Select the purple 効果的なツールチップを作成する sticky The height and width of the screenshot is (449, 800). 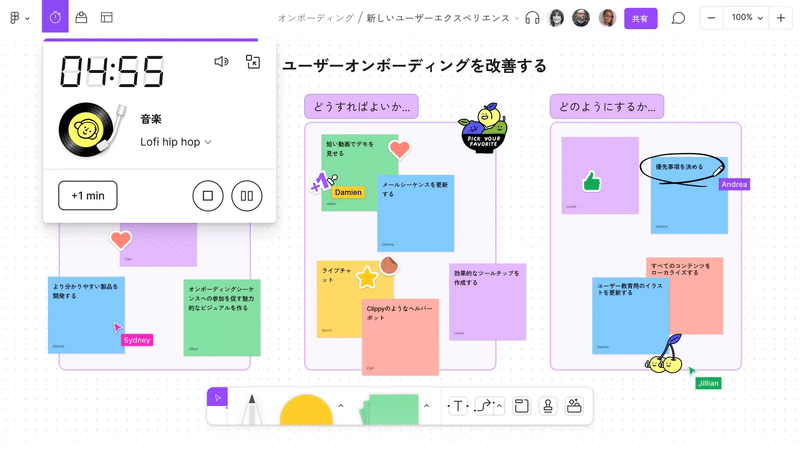[x=487, y=302]
